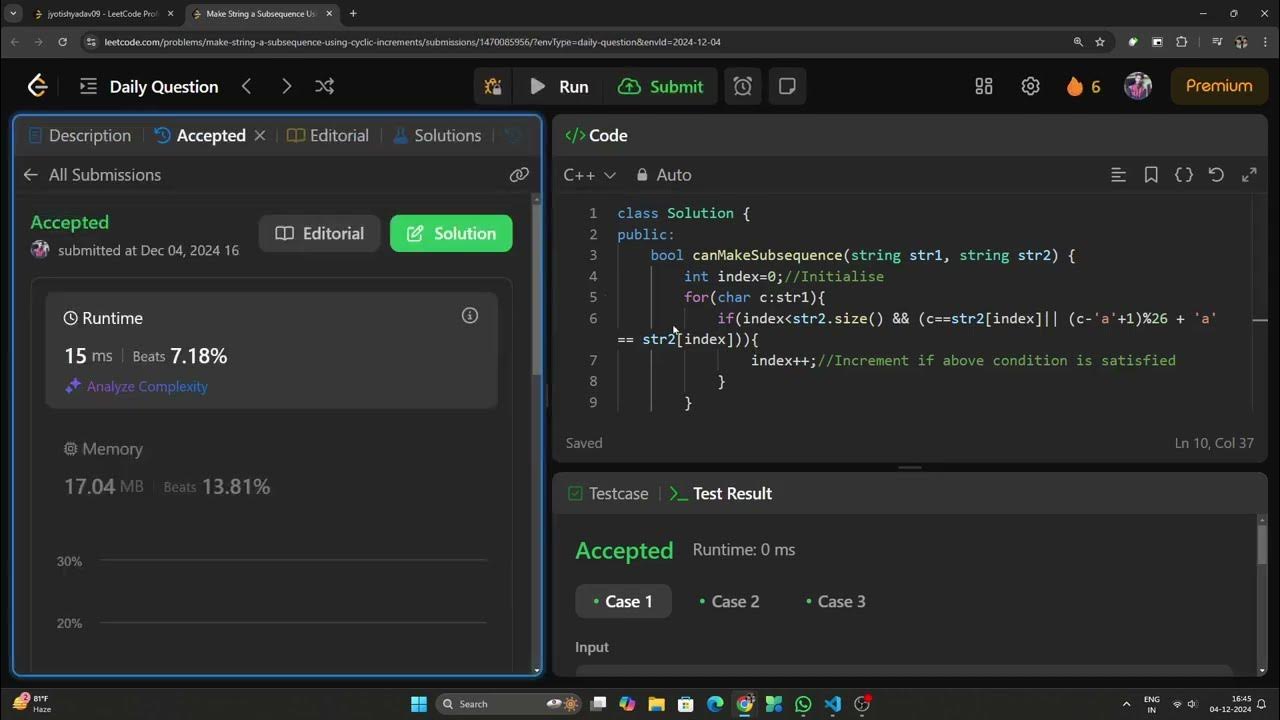Image resolution: width=1280 pixels, height=720 pixels.
Task: Click the Test Result panel scrollbar
Action: (x=1261, y=545)
